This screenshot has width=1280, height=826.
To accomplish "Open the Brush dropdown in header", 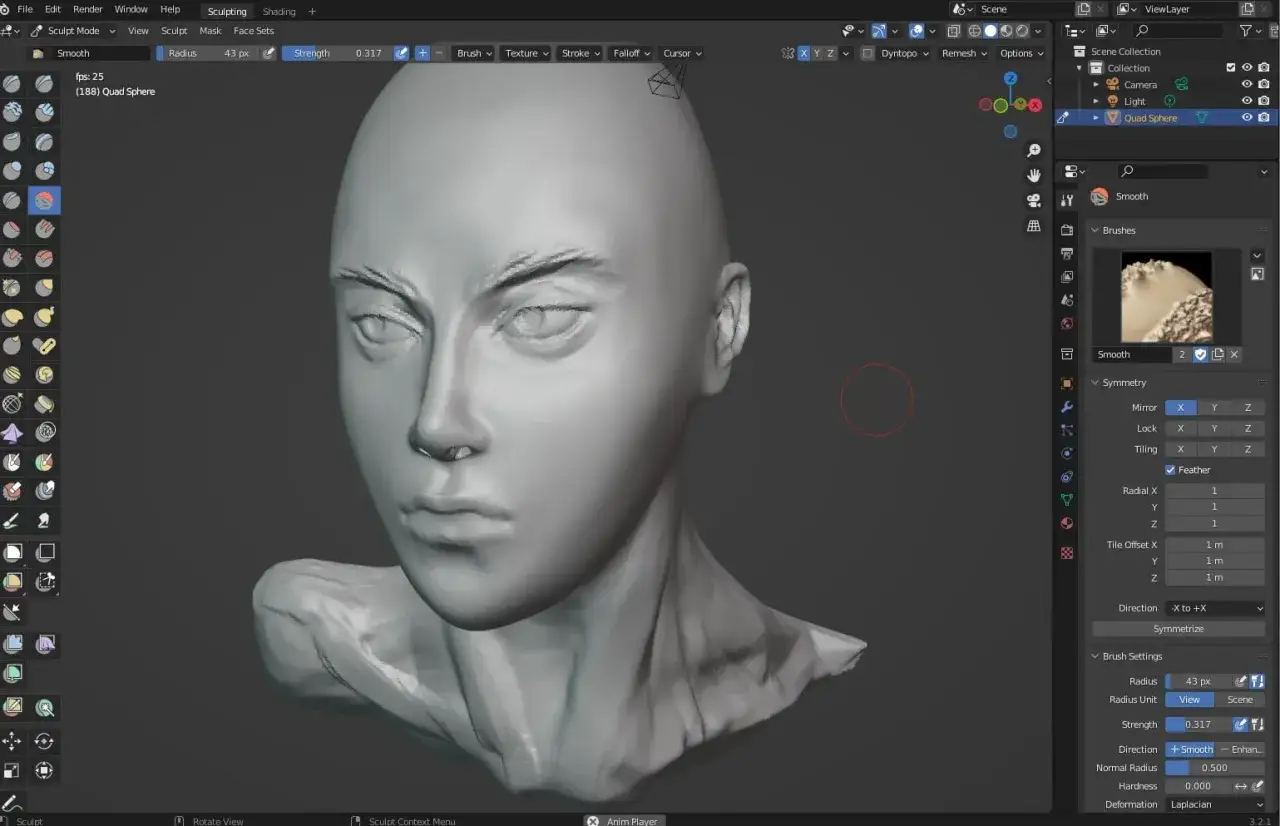I will (474, 53).
